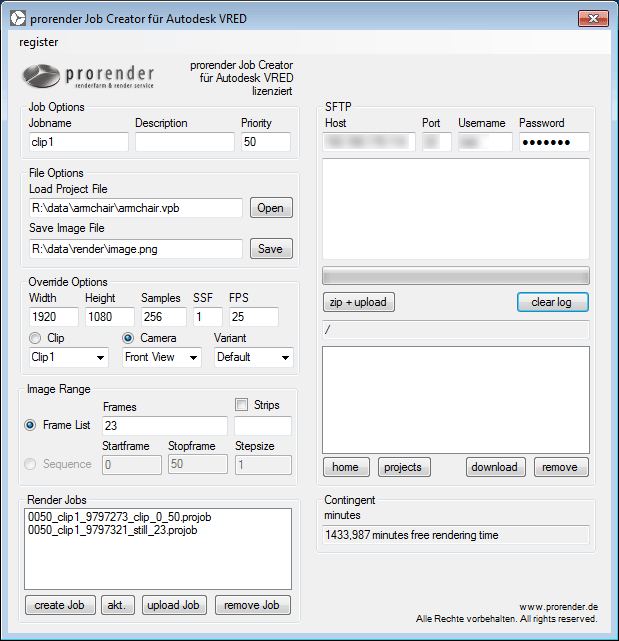Click the Height field showing 1080

click(110, 317)
